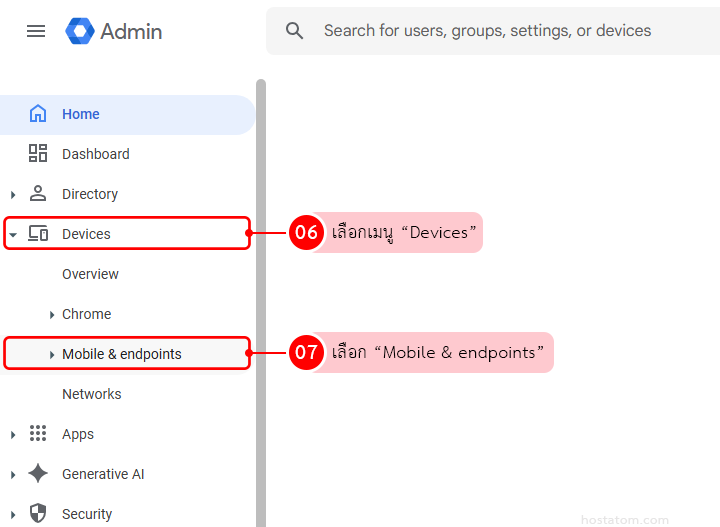This screenshot has height=527, width=720.
Task: Open the hamburger main menu
Action: click(36, 31)
